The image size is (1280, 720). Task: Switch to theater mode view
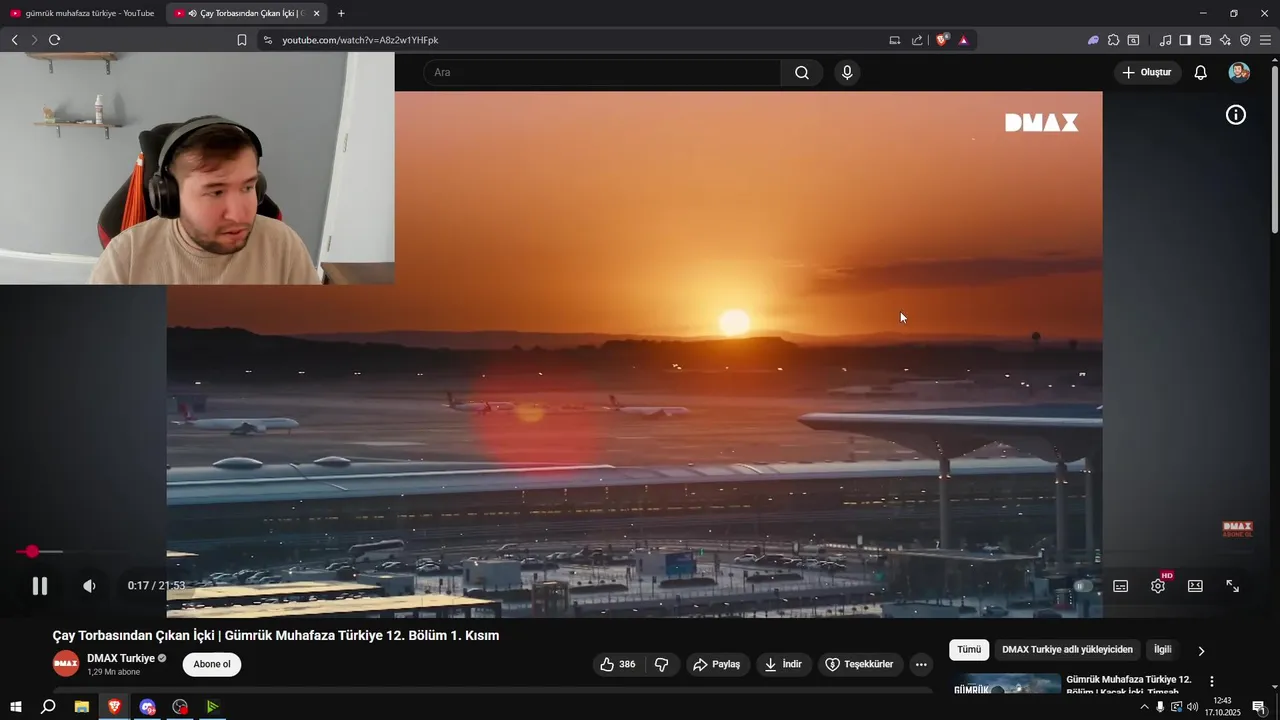click(x=1195, y=586)
